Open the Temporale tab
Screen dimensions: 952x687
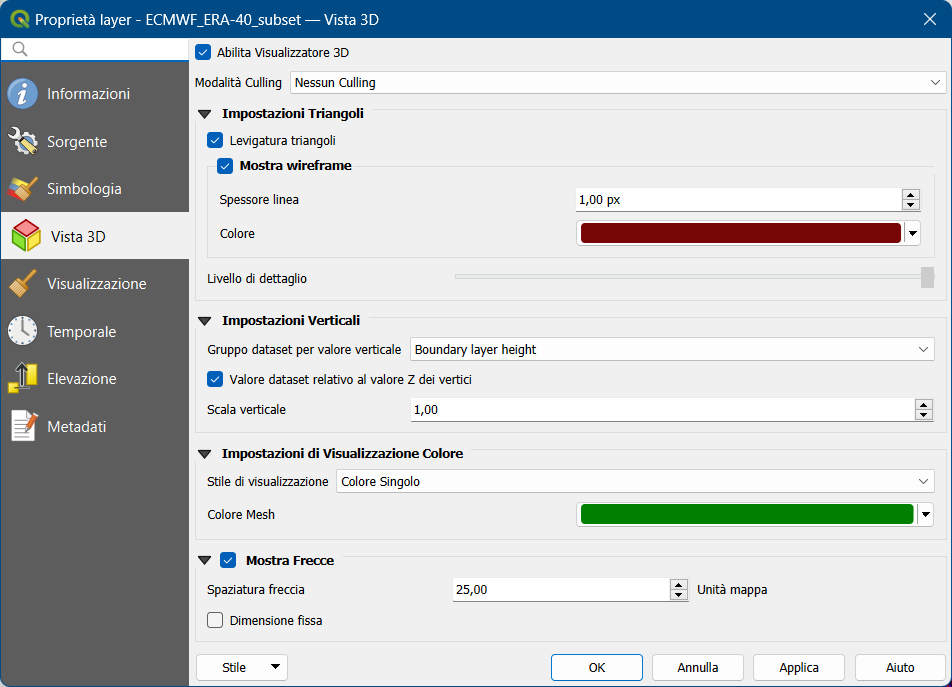[95, 331]
